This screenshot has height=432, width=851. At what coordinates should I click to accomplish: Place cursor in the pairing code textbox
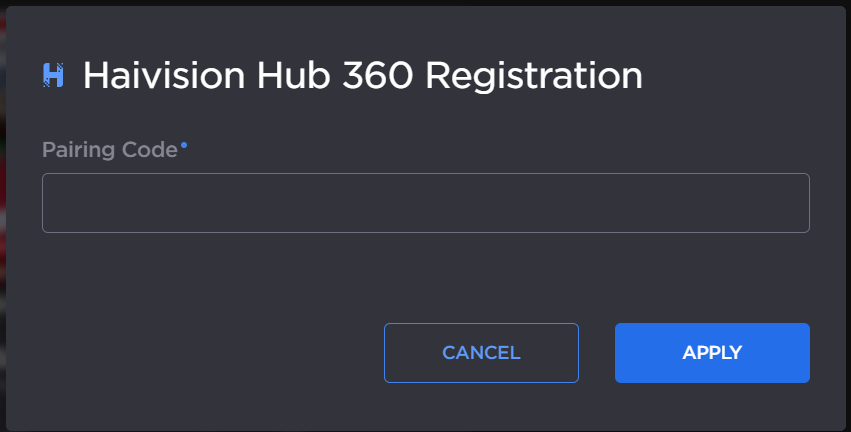pyautogui.click(x=425, y=203)
